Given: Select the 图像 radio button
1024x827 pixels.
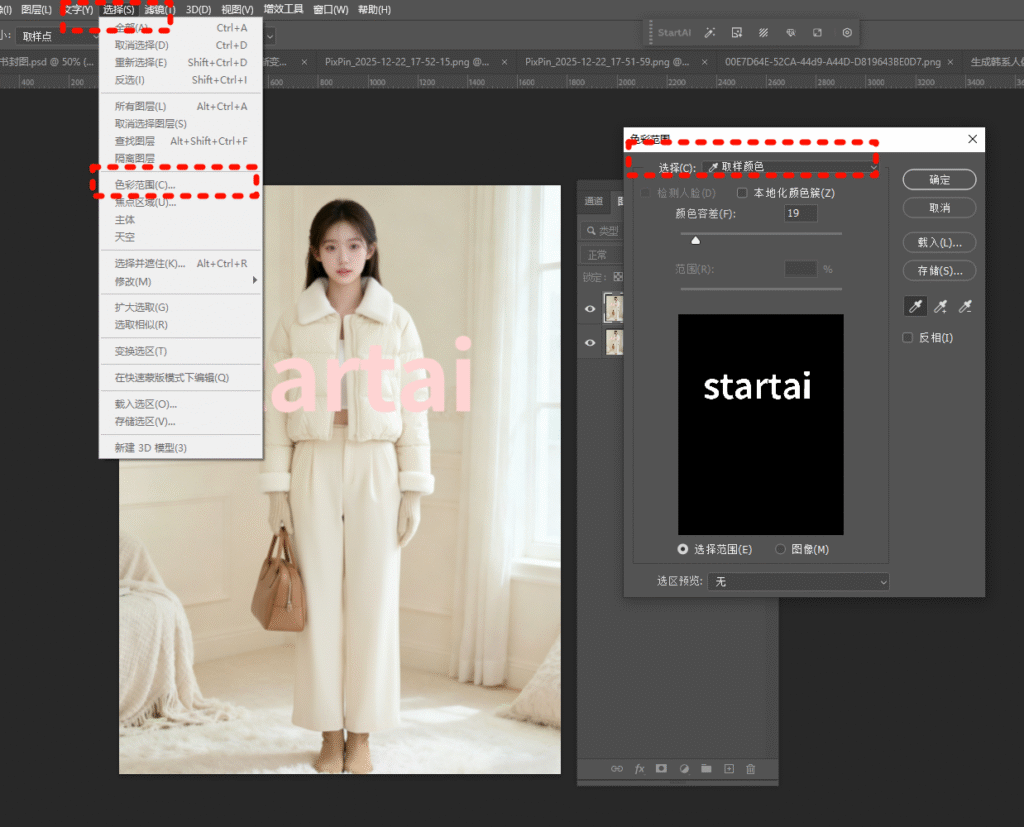Looking at the screenshot, I should click(780, 549).
